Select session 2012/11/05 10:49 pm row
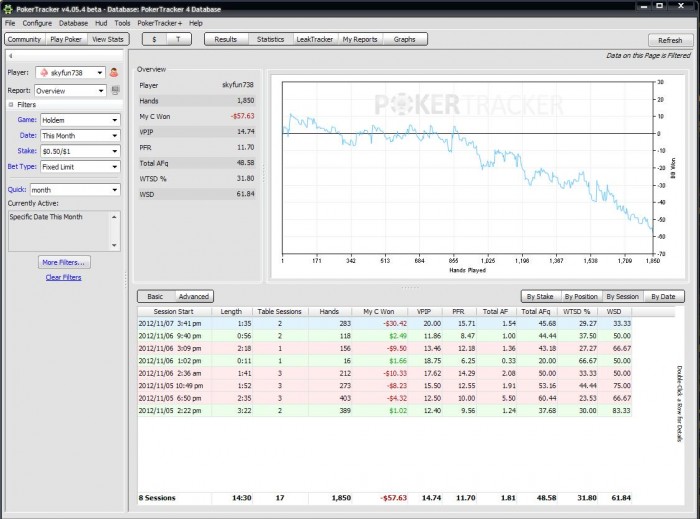The image size is (700, 519). click(x=384, y=386)
